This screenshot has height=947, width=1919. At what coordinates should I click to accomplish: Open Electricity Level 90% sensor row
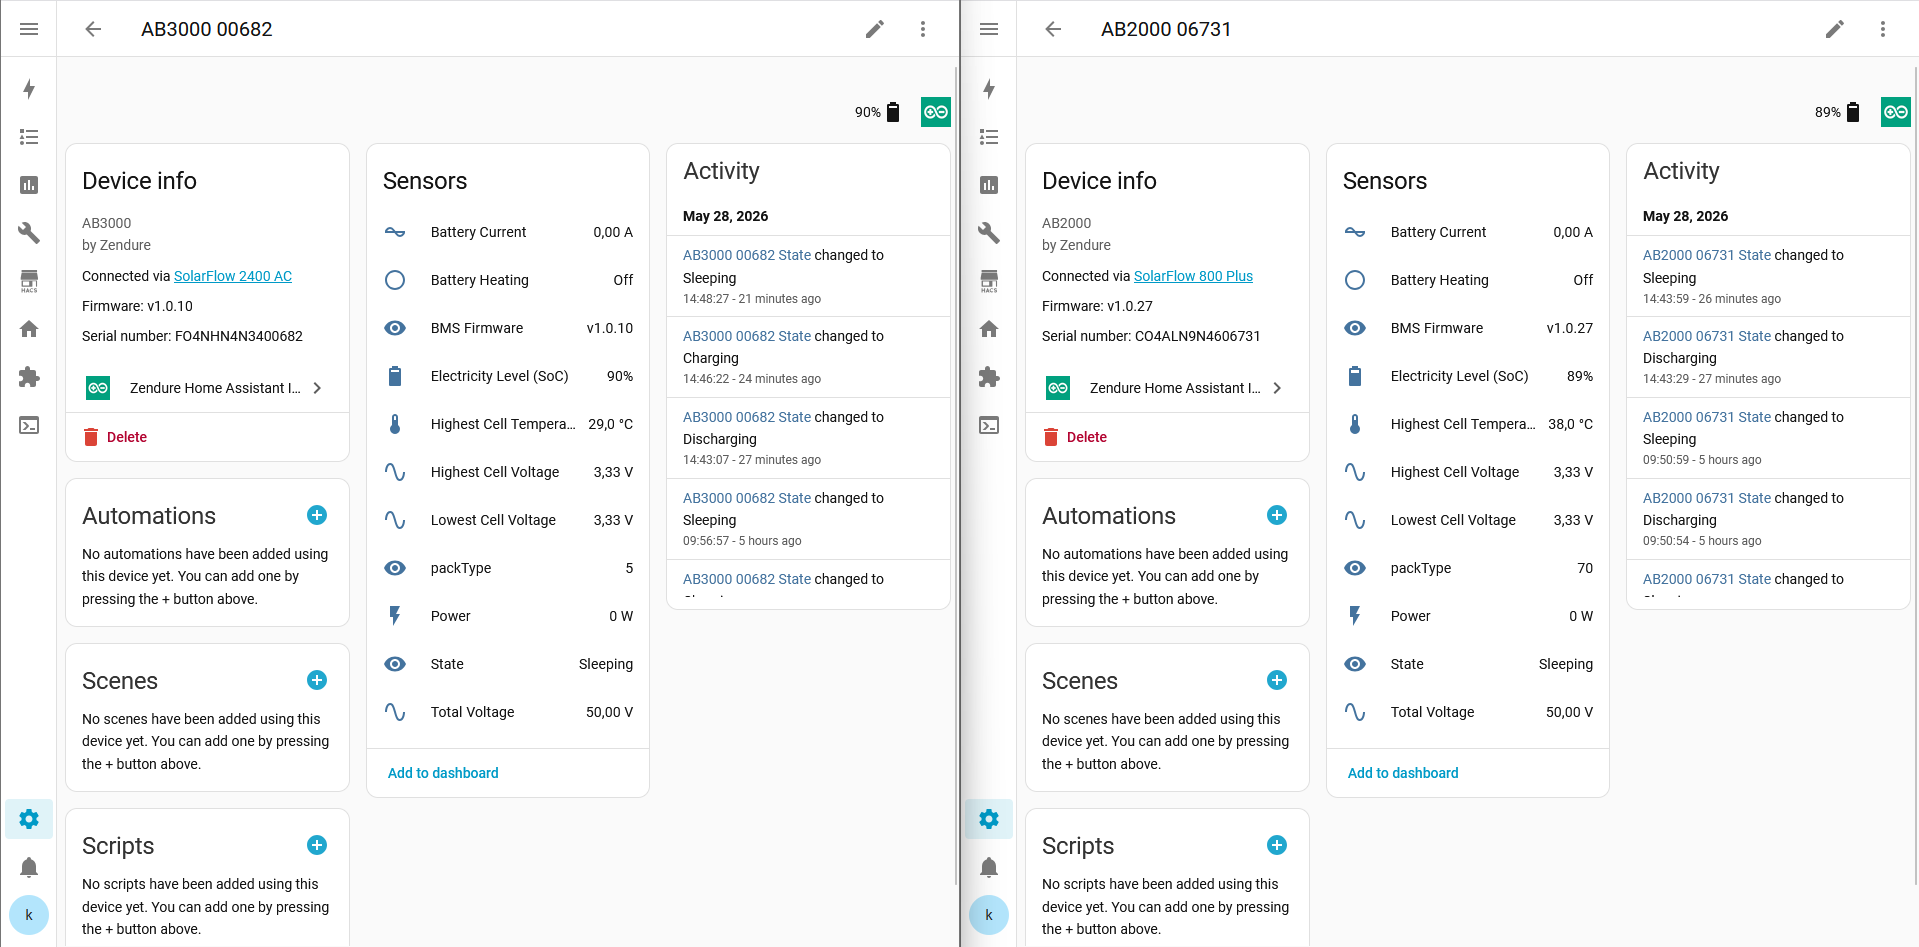(x=508, y=376)
